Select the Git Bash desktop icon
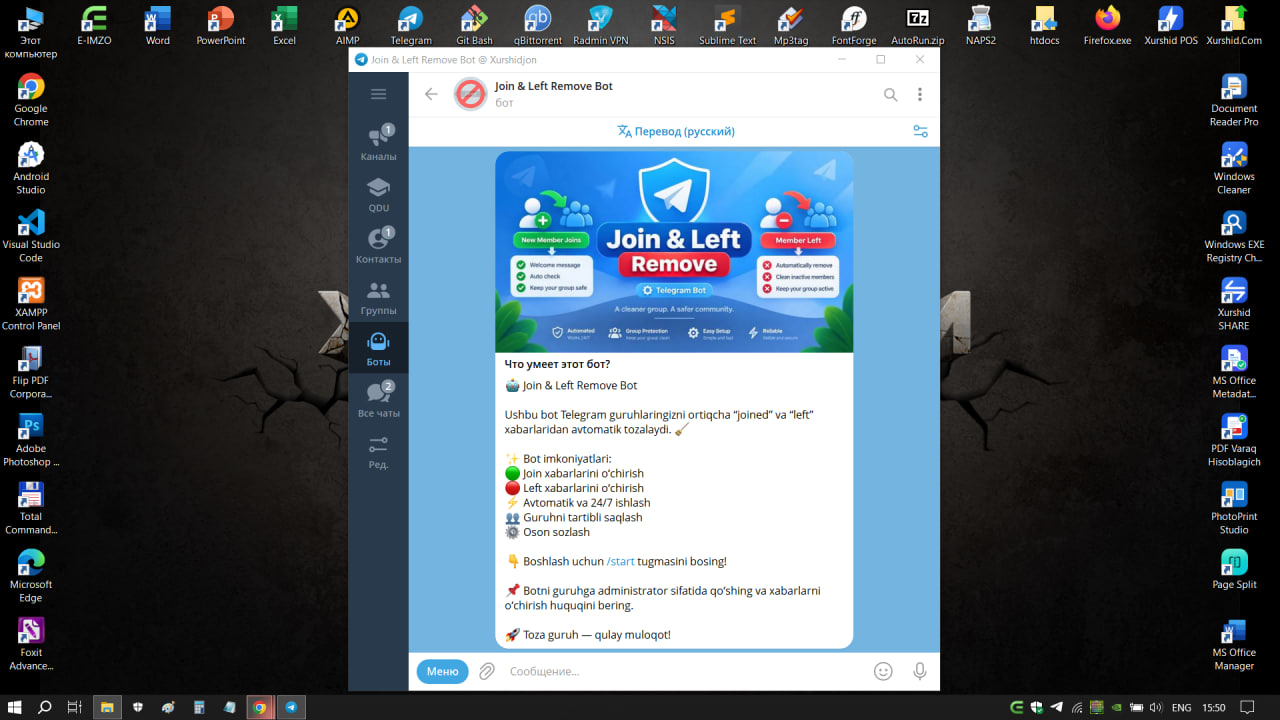This screenshot has width=1280, height=720. 474,26
